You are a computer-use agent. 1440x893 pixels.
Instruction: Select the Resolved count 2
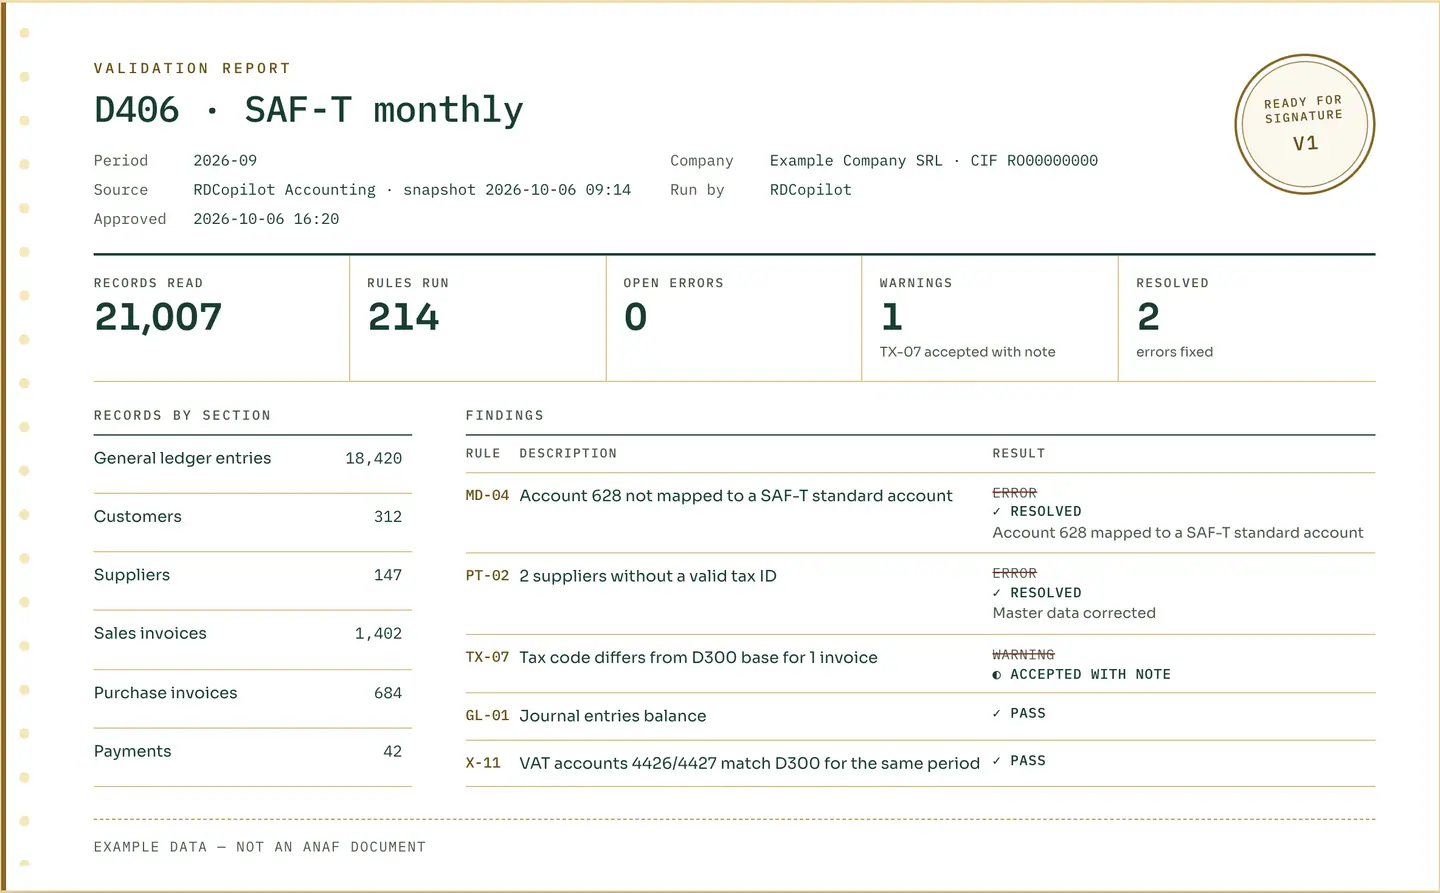tap(1148, 317)
